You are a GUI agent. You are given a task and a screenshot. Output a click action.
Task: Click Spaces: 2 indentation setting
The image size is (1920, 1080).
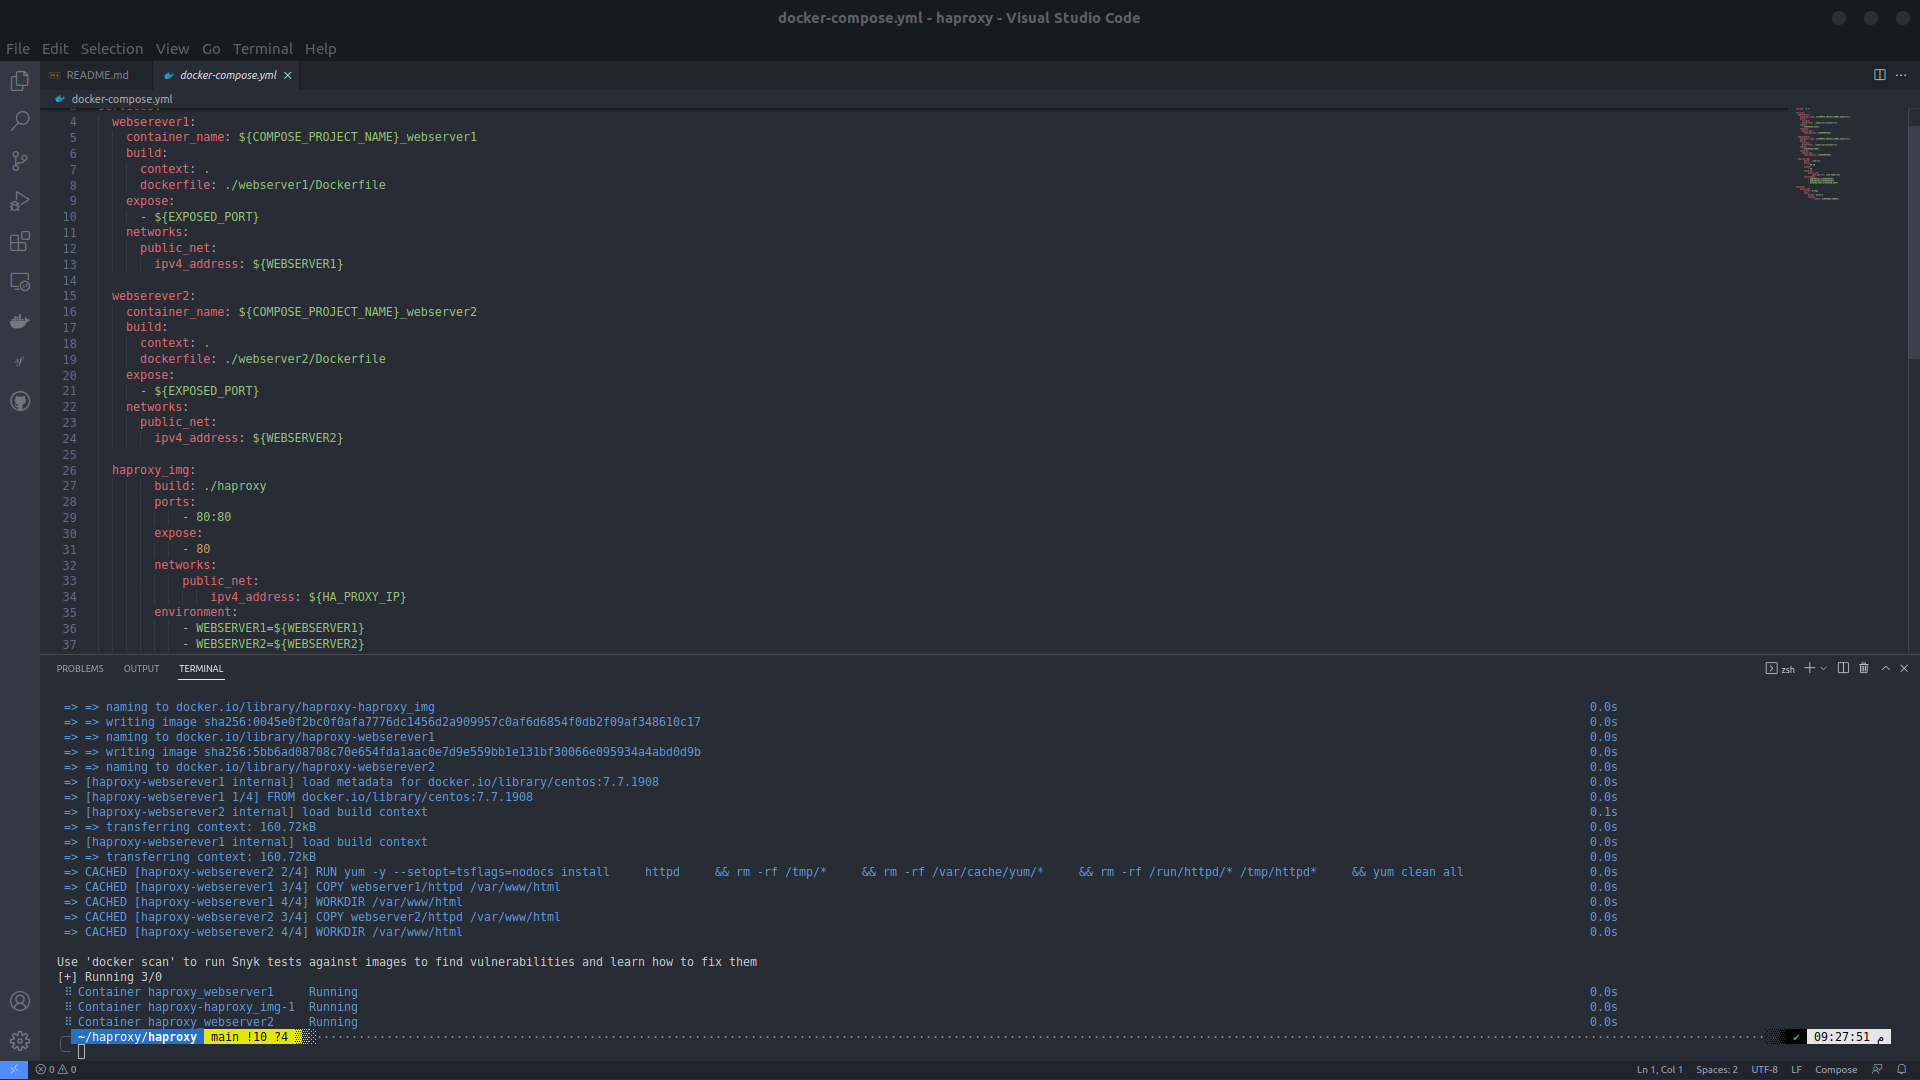tap(1716, 1069)
